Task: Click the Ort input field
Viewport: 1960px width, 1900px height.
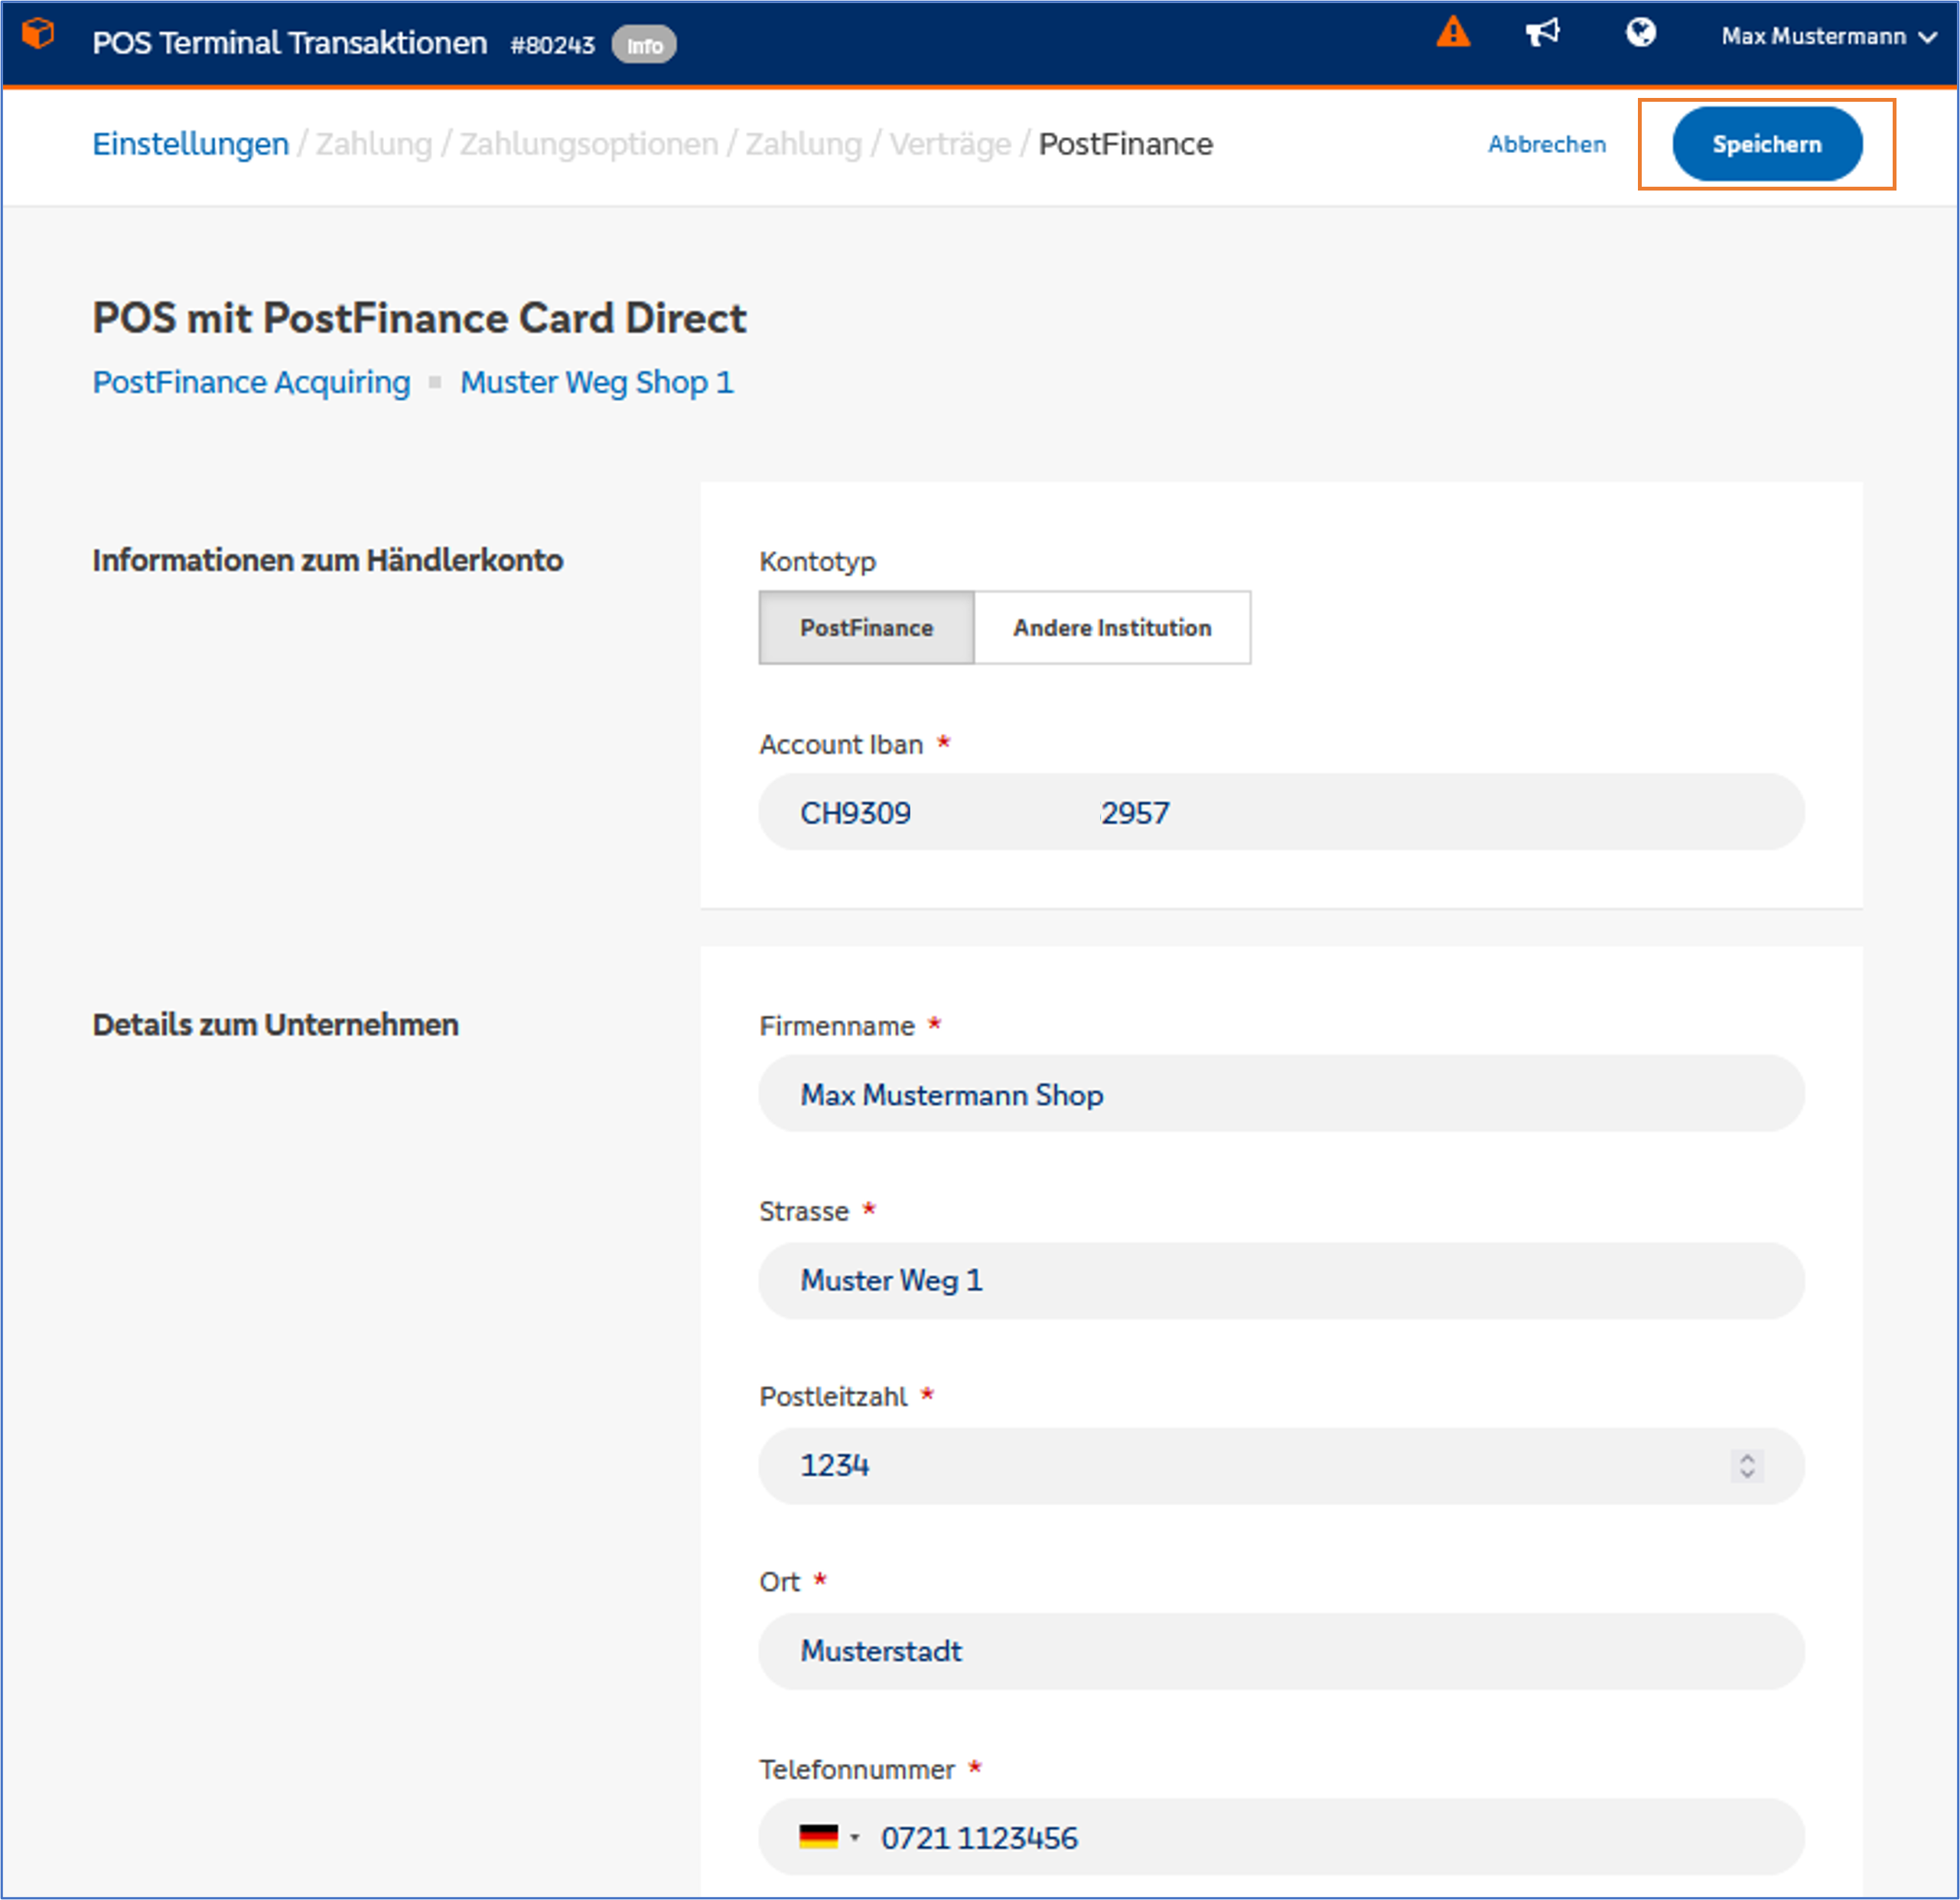Action: (1281, 1651)
